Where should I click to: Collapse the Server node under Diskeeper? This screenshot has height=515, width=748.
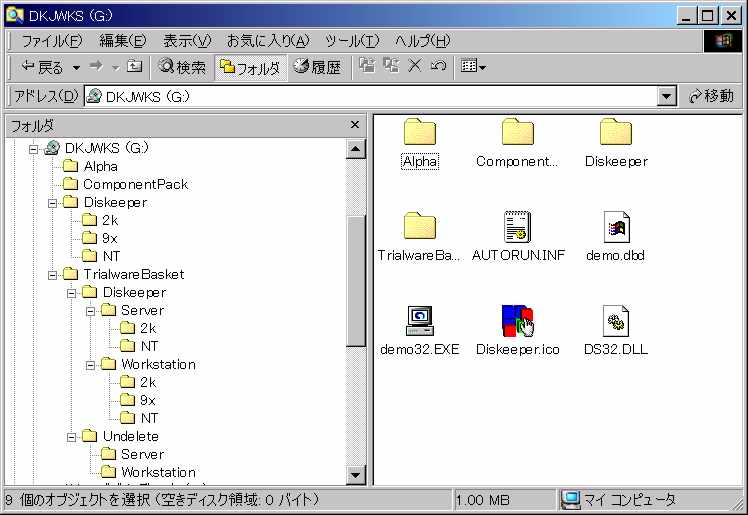click(x=90, y=311)
